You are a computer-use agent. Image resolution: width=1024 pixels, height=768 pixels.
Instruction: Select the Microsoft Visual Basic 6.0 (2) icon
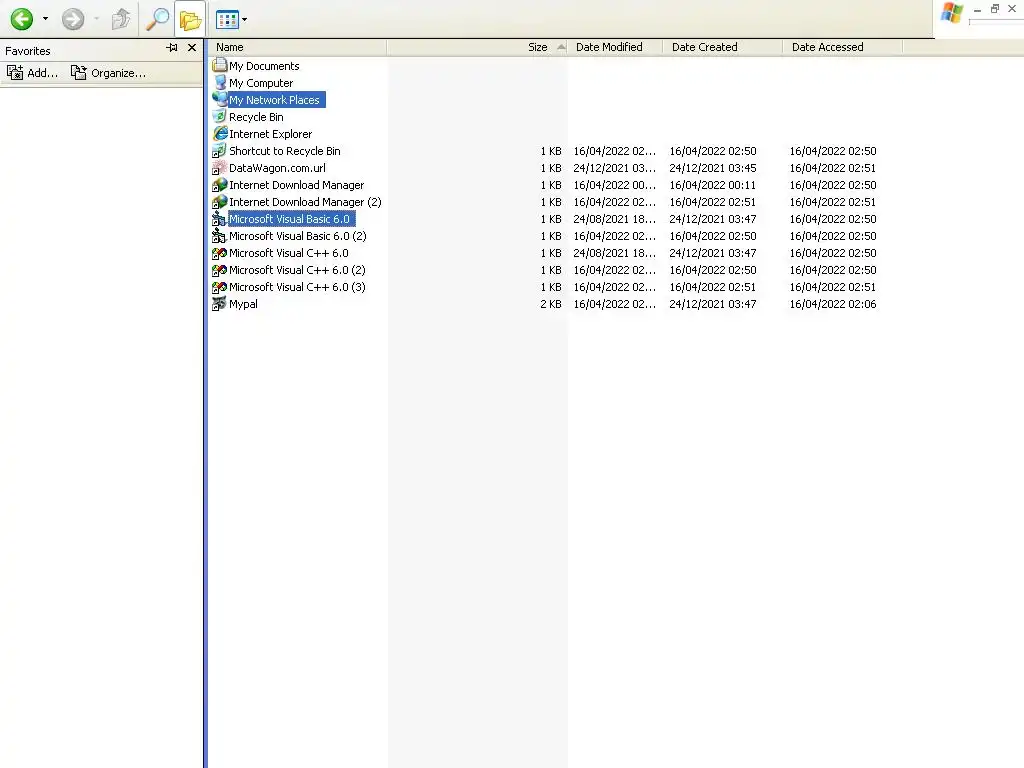pos(220,235)
